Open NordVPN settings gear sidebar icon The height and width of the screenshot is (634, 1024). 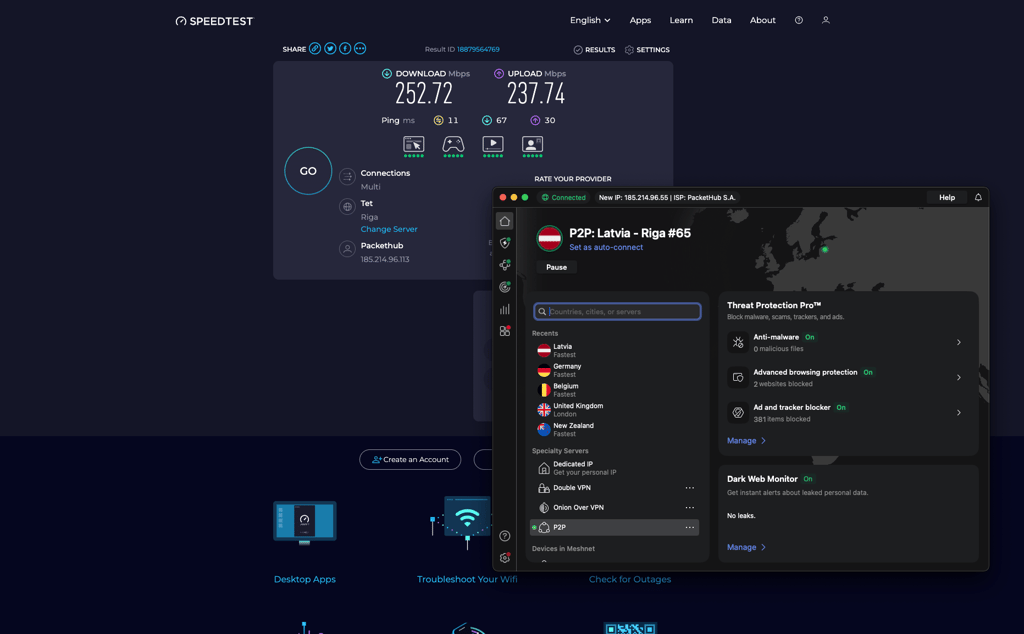point(505,558)
